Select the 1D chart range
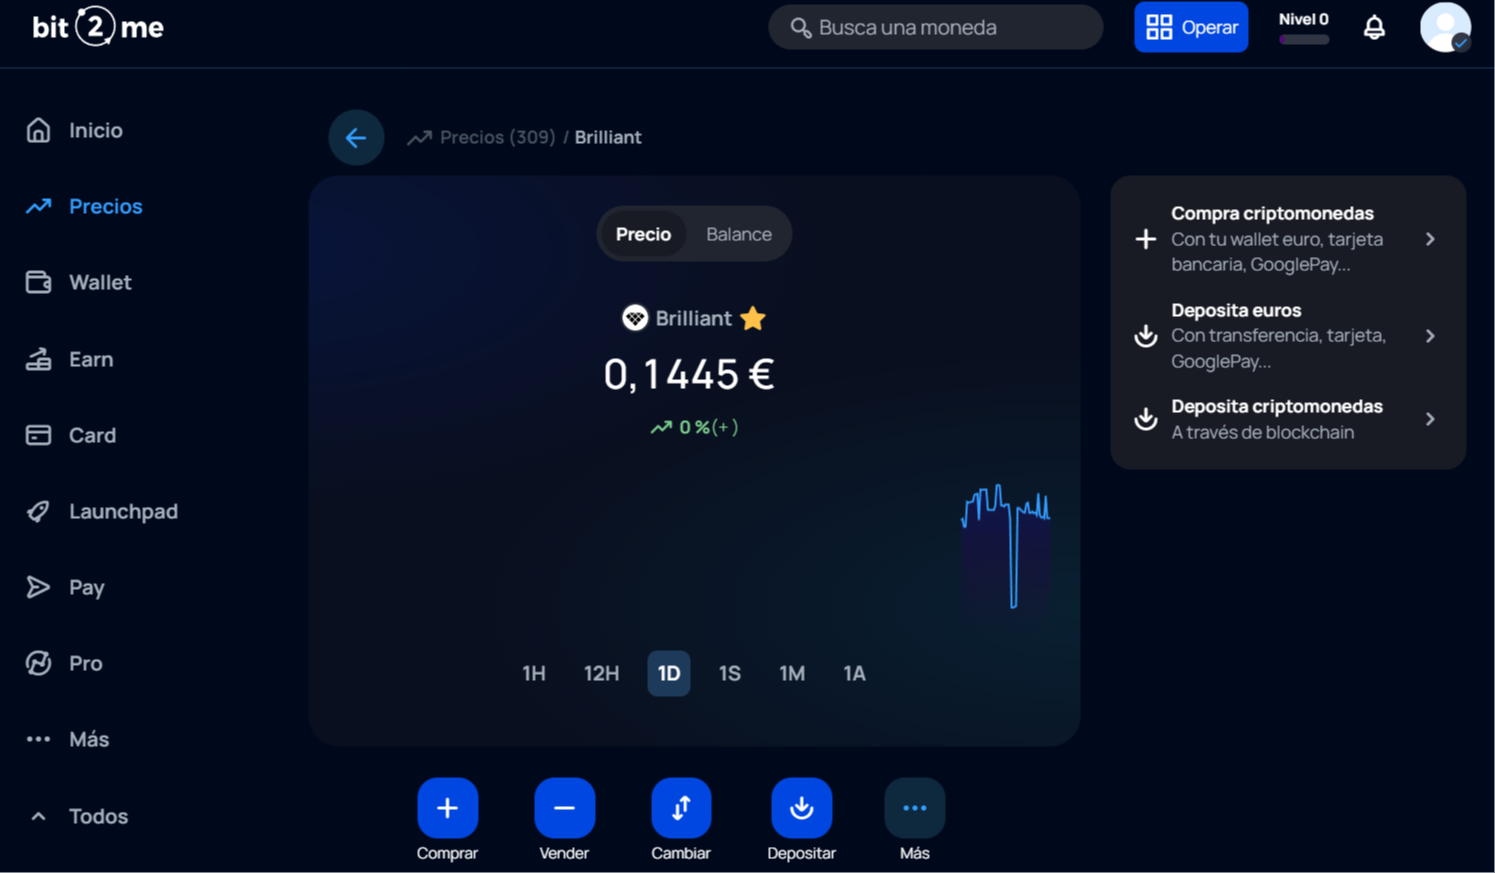The image size is (1495, 873). click(669, 673)
